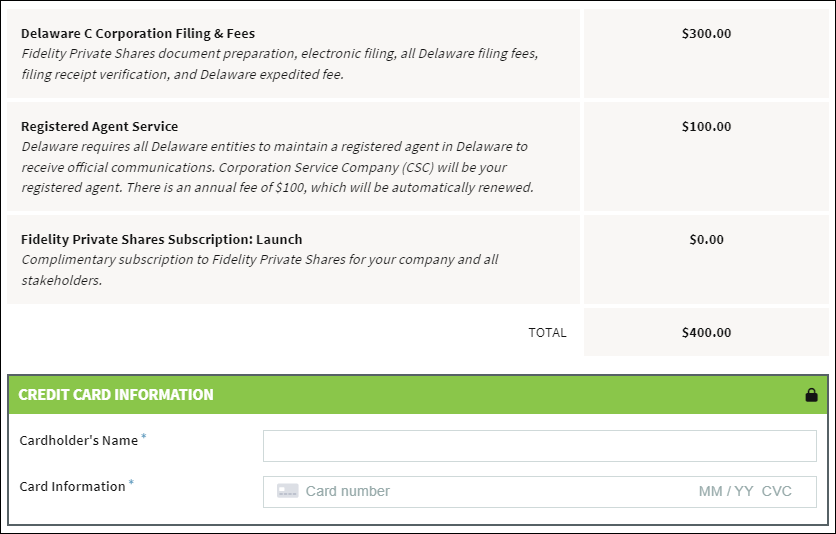The image size is (836, 534).
Task: Click the MM / YY expiry placeholder
Action: click(x=726, y=491)
